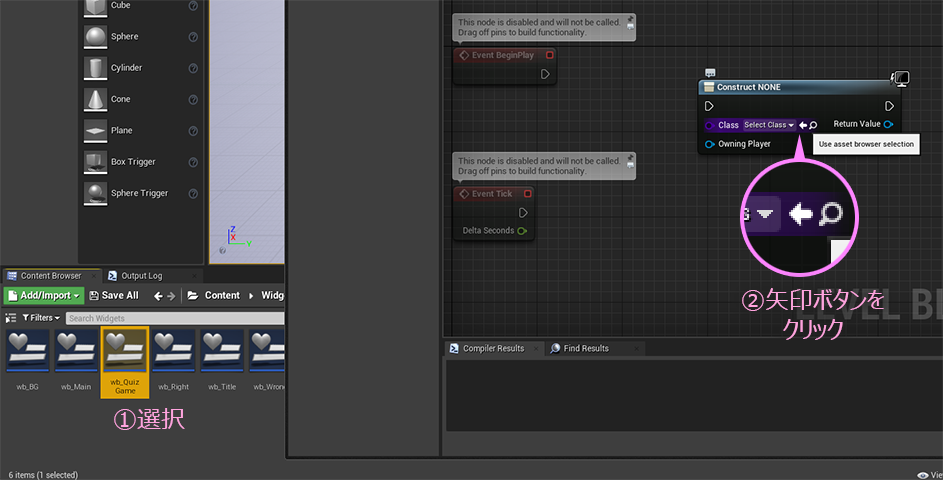This screenshot has width=943, height=480.
Task: Click the comment bubble above Construct node
Action: tap(710, 73)
